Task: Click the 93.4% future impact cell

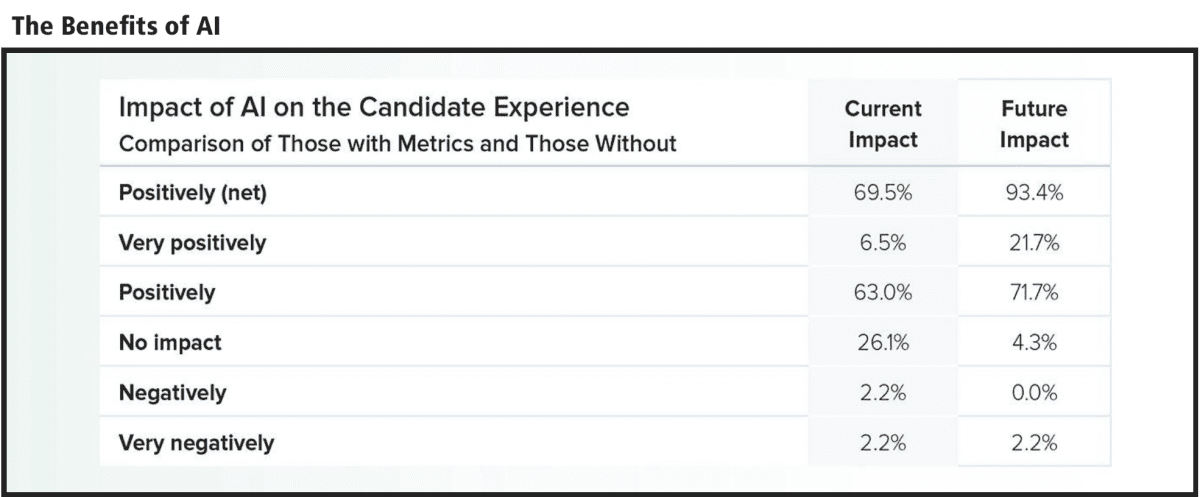Action: (x=1034, y=194)
